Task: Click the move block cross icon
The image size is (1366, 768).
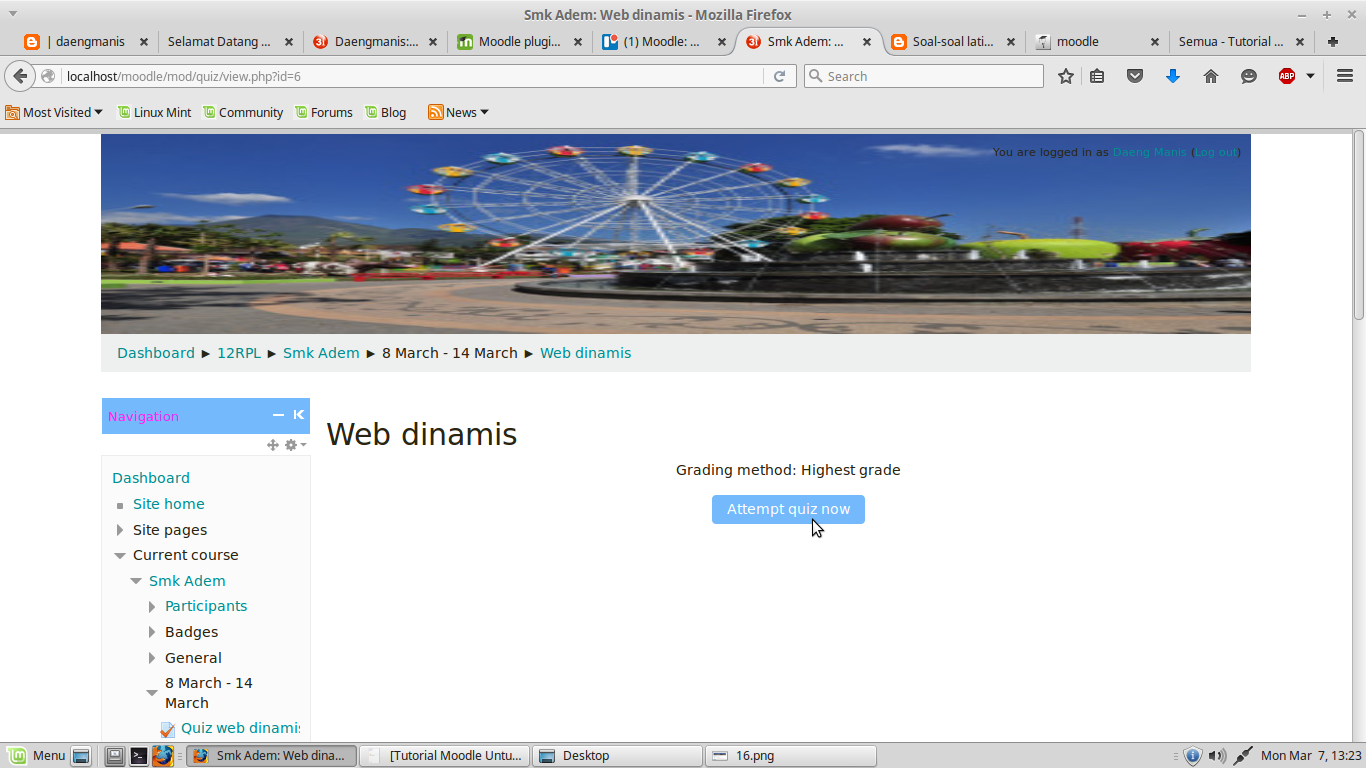Action: pyautogui.click(x=273, y=445)
